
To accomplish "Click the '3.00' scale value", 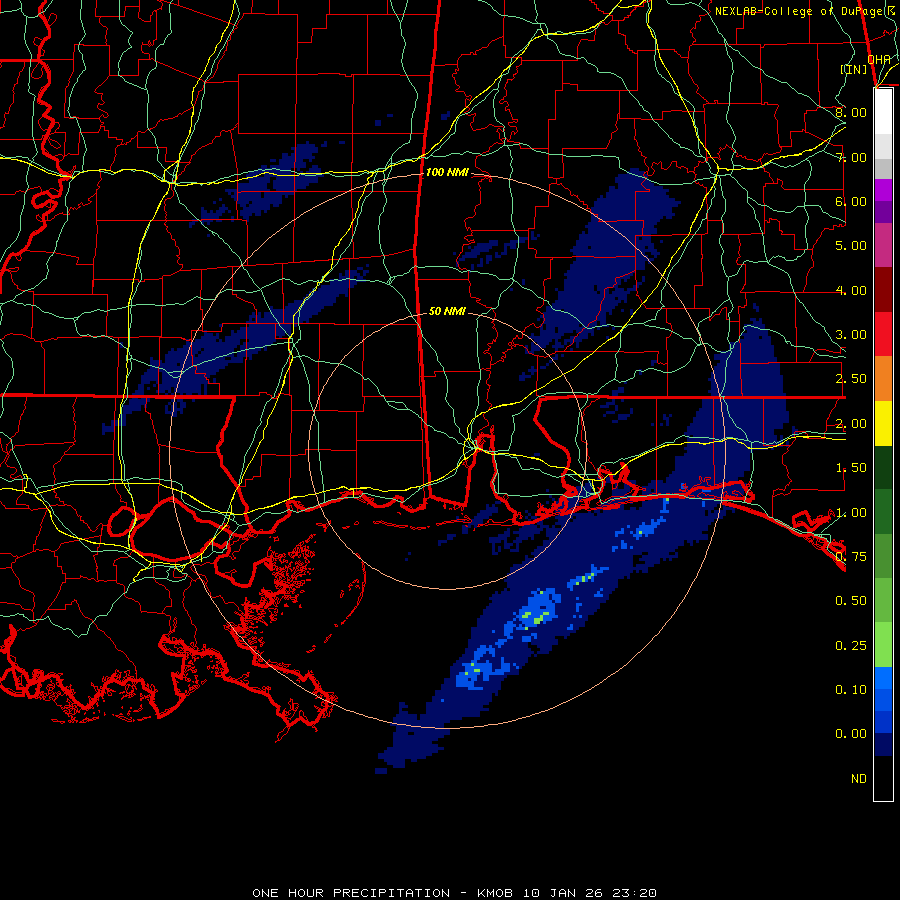I will [851, 335].
